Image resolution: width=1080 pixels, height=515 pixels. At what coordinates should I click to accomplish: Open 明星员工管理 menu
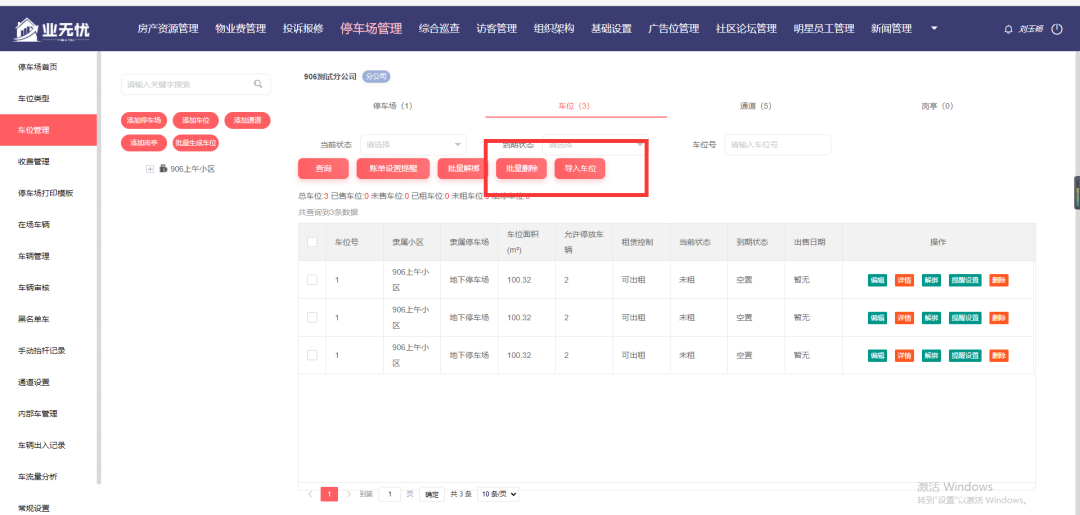click(824, 29)
